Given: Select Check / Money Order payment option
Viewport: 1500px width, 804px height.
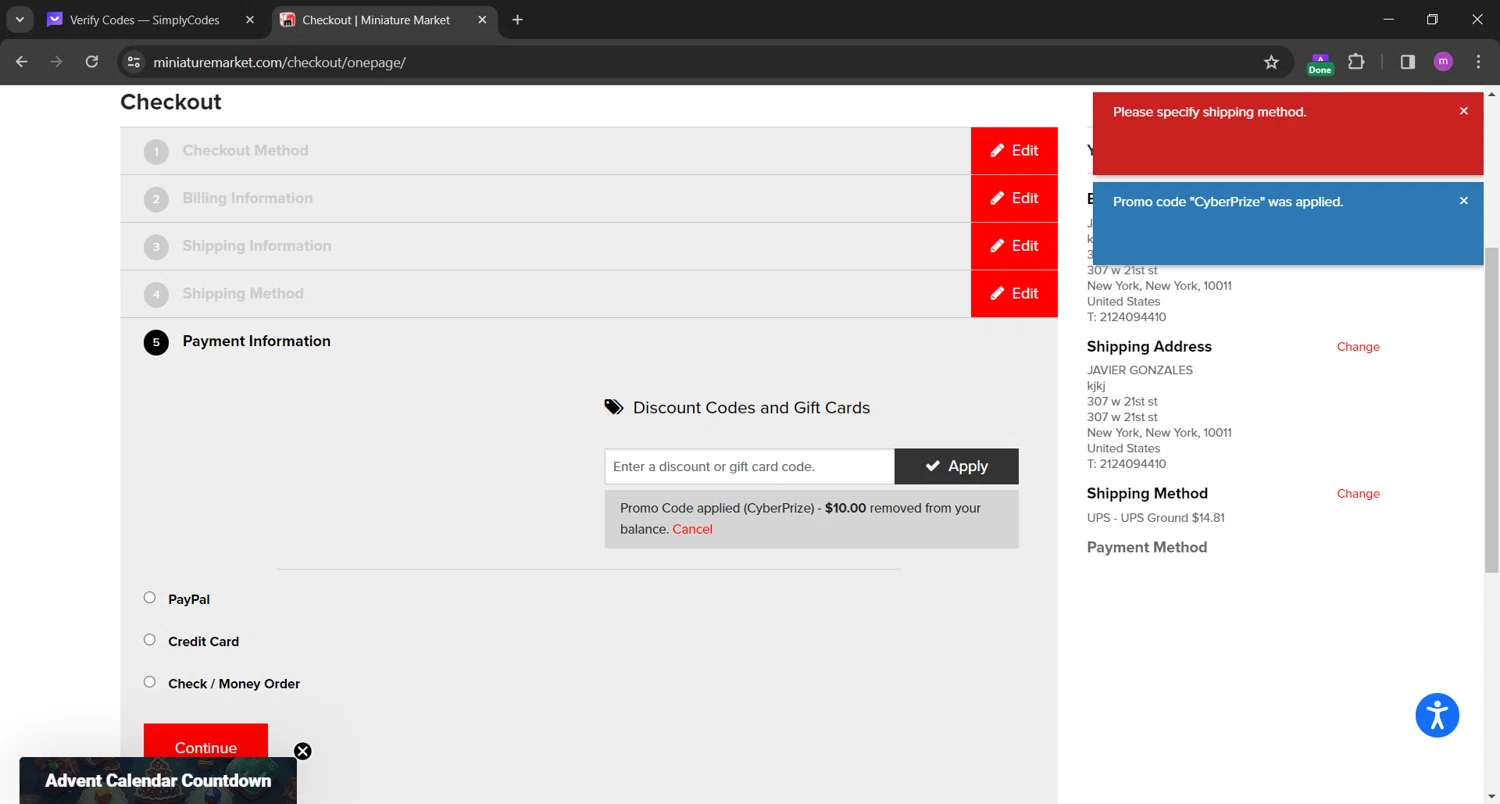Looking at the screenshot, I should point(149,682).
